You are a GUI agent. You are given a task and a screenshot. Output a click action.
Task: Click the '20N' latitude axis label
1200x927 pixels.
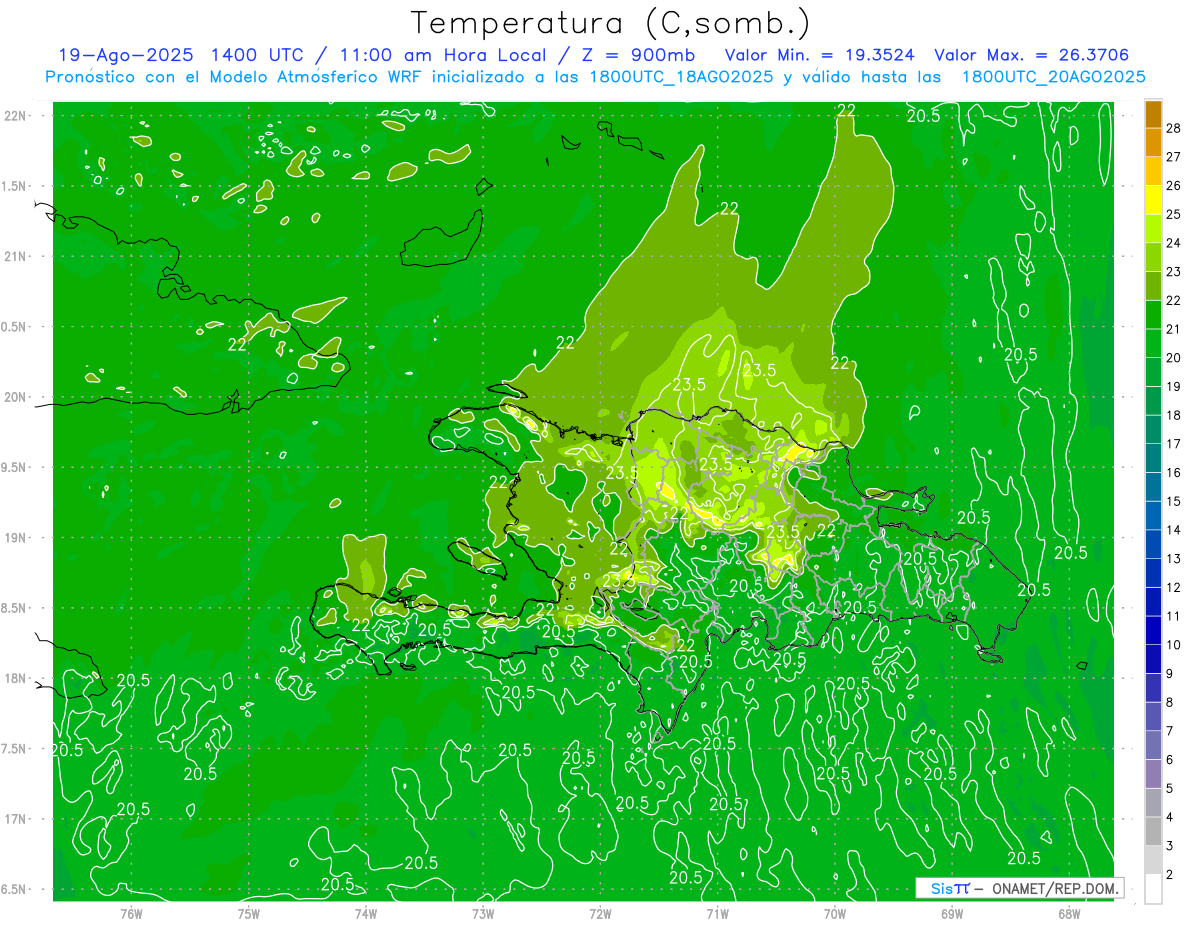(15, 397)
